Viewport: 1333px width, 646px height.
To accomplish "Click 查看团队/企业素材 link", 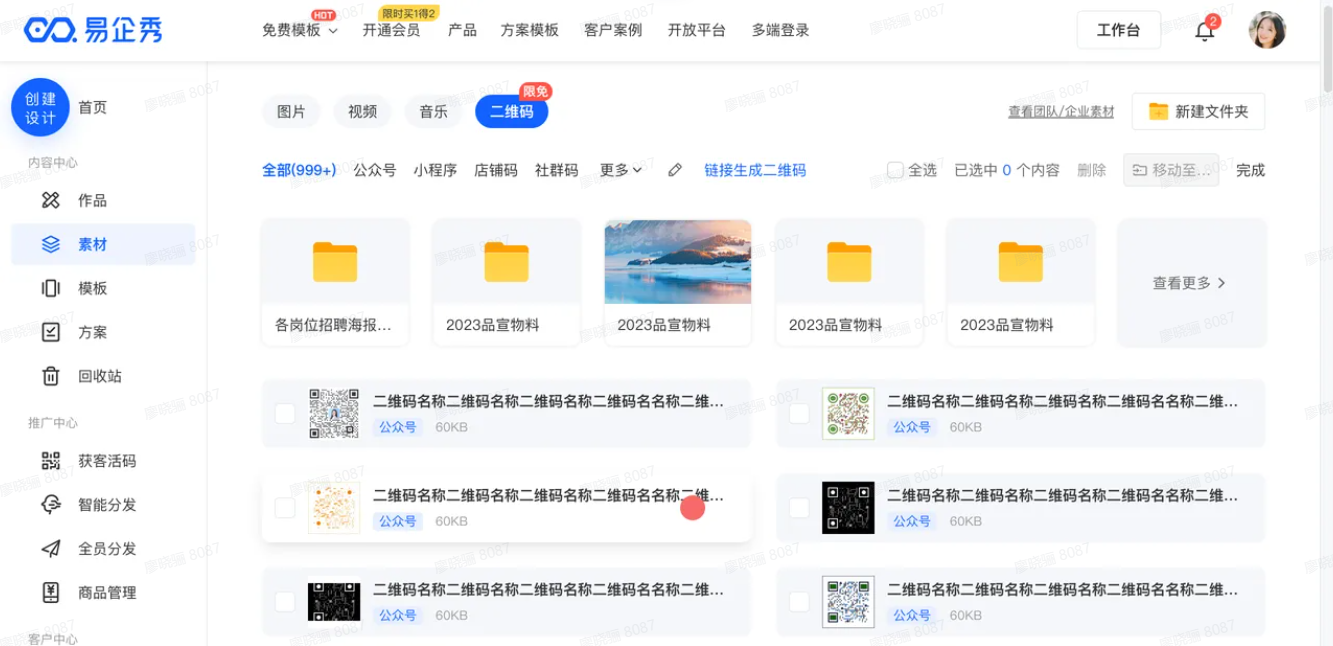I will [x=1061, y=112].
